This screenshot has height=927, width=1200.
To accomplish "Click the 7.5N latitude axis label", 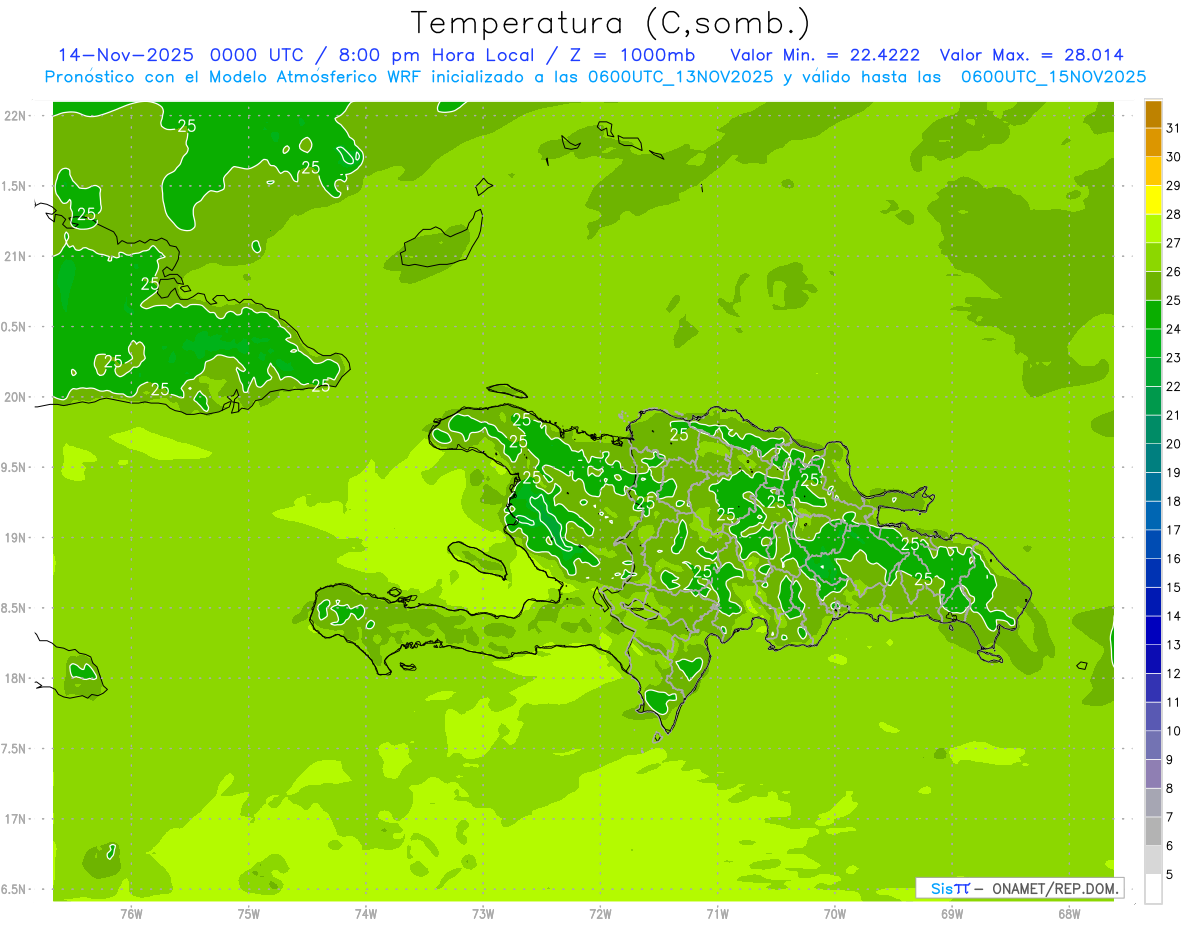I will point(14,748).
